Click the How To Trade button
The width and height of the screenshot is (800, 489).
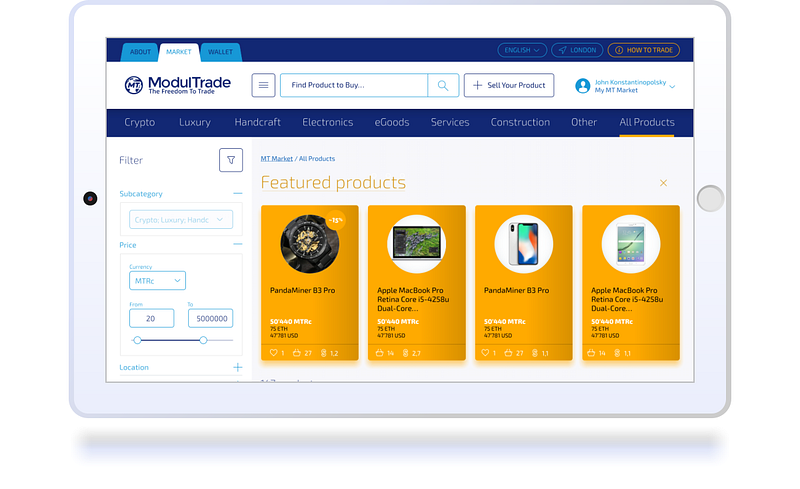click(643, 50)
